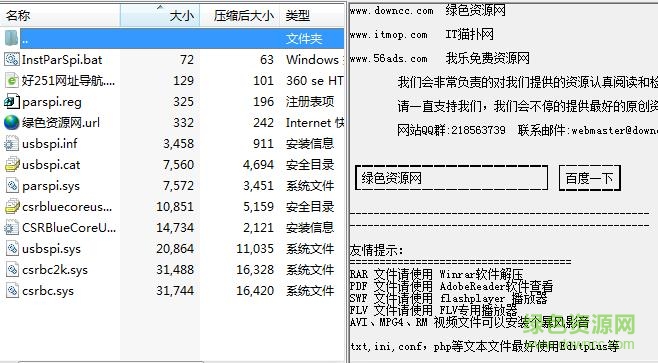Click the usbspi.cat catalog file icon
658x363 pixels.
pyautogui.click(x=11, y=165)
